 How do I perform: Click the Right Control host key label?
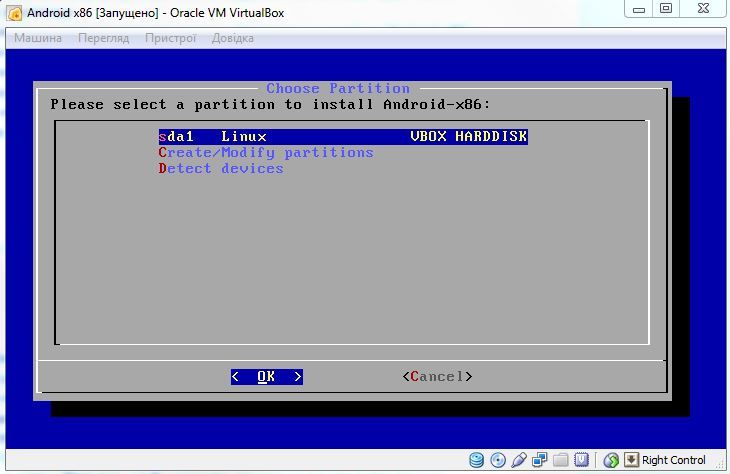(x=673, y=460)
